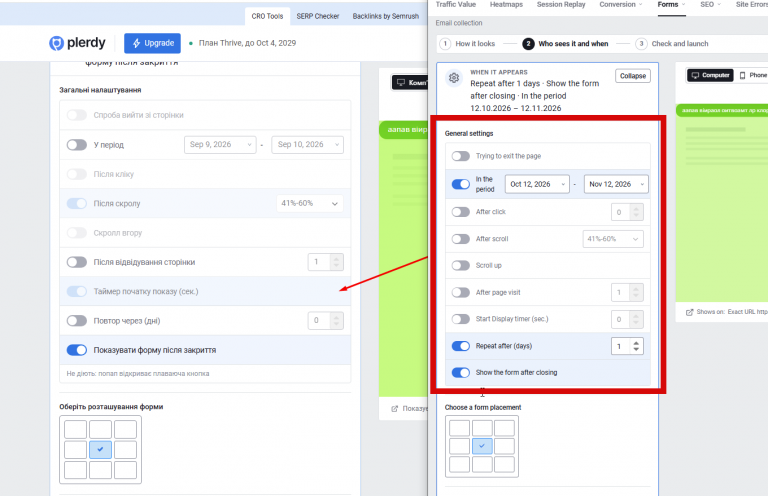Image resolution: width=768 pixels, height=496 pixels.
Task: Click the Plerdy logo
Action: [77, 43]
